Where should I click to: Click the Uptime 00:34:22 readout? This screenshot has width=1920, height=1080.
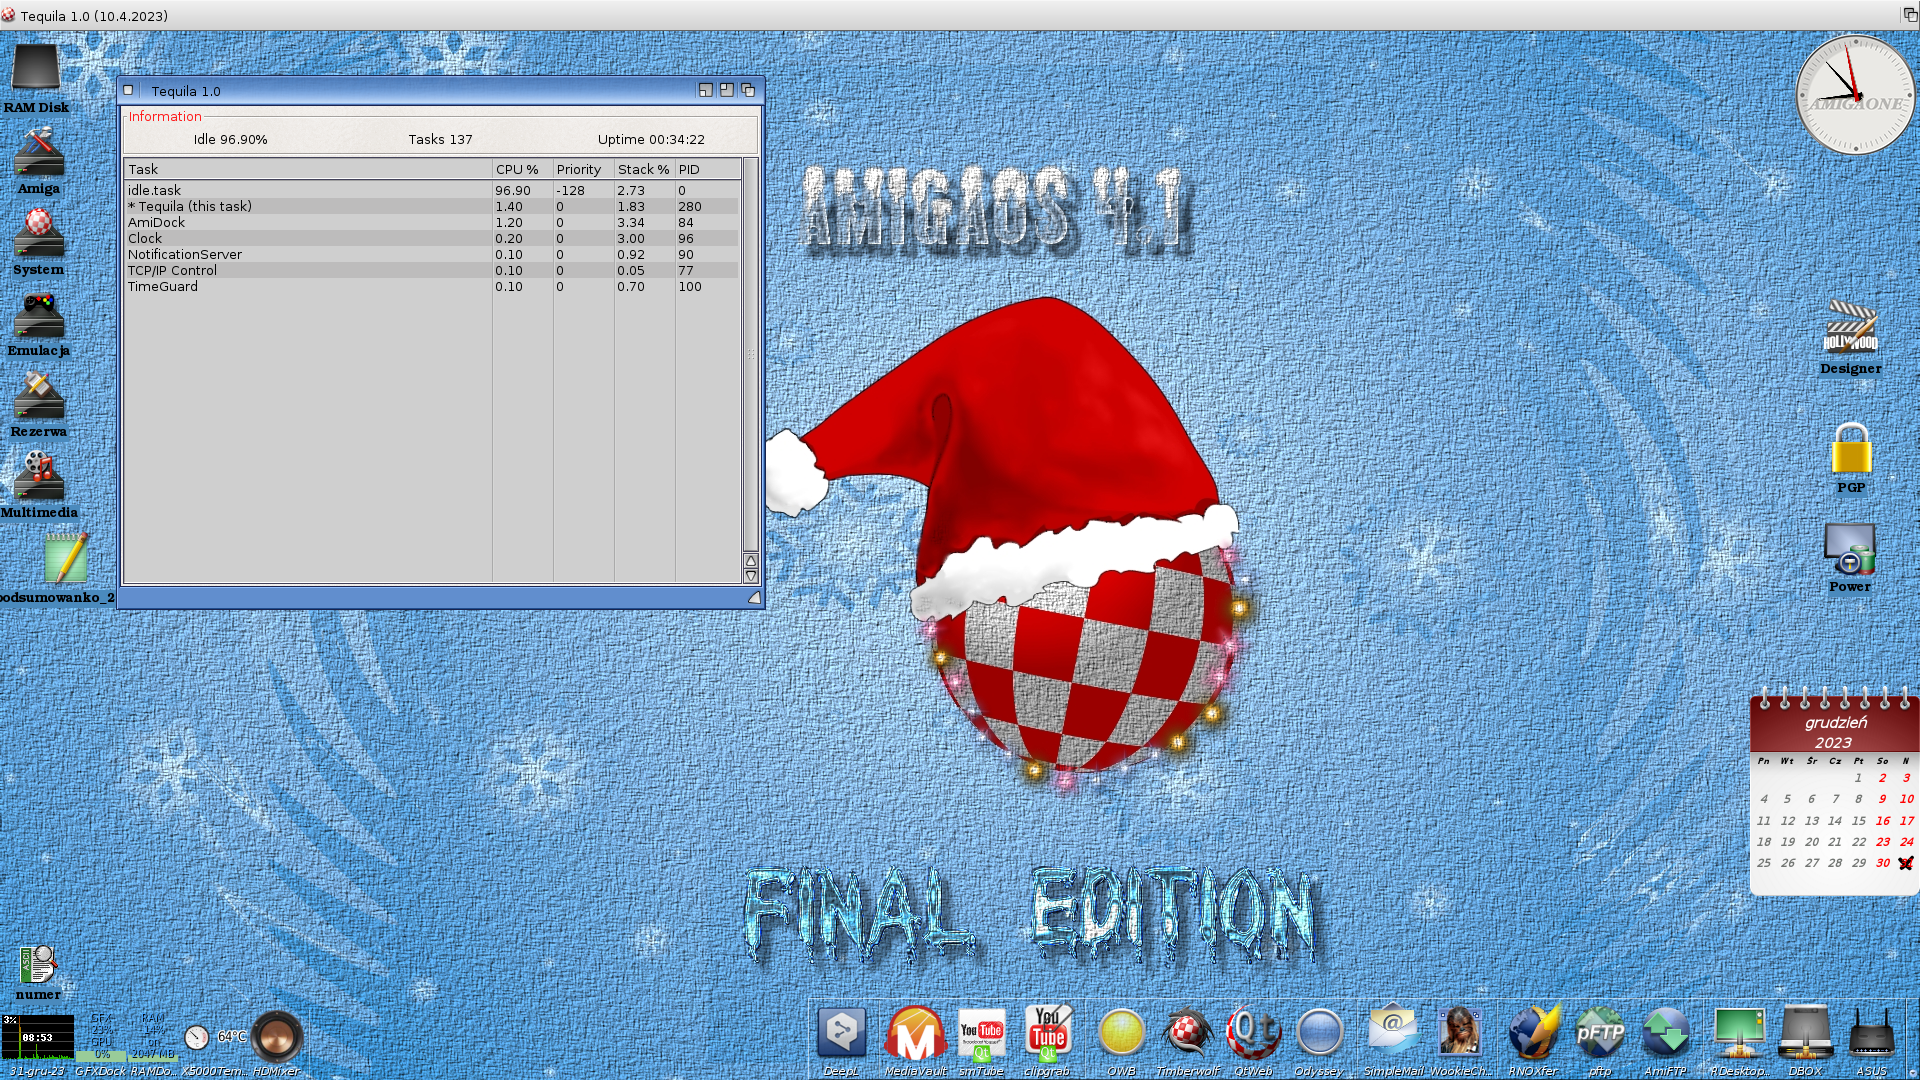[x=651, y=139]
